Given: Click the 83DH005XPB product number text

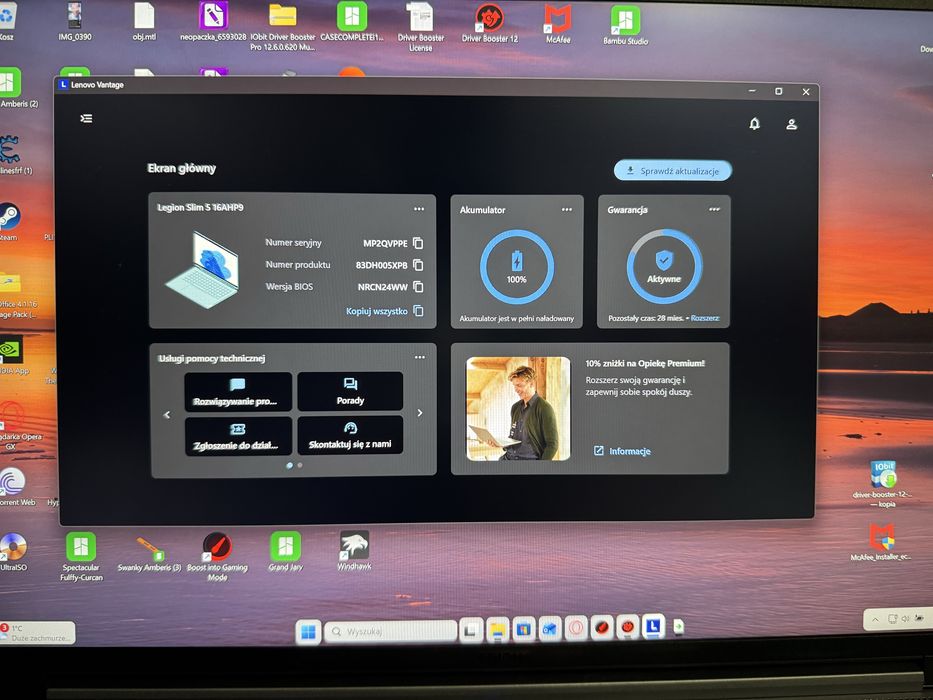Looking at the screenshot, I should [x=381, y=265].
